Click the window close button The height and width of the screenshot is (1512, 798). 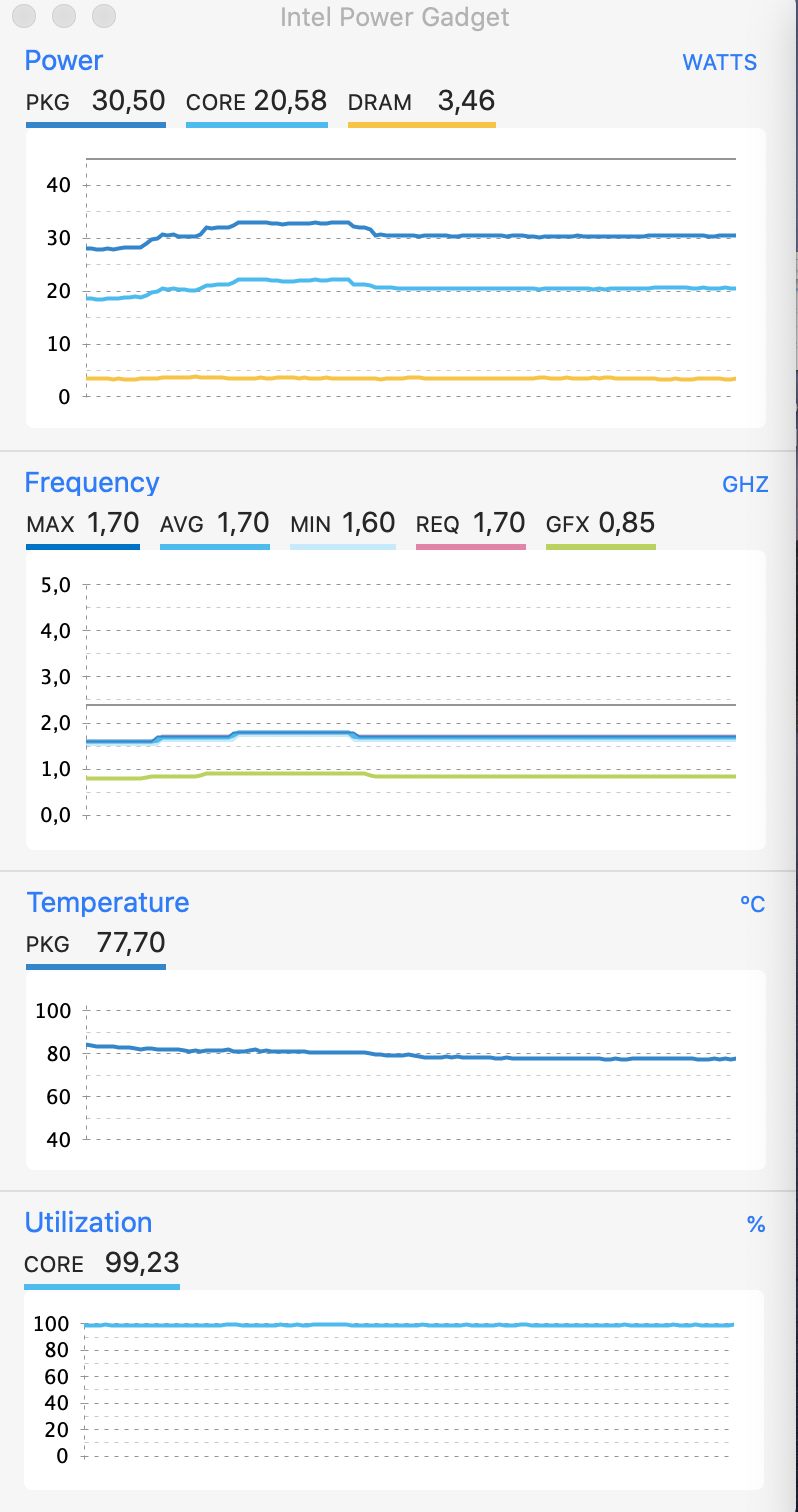(x=25, y=16)
